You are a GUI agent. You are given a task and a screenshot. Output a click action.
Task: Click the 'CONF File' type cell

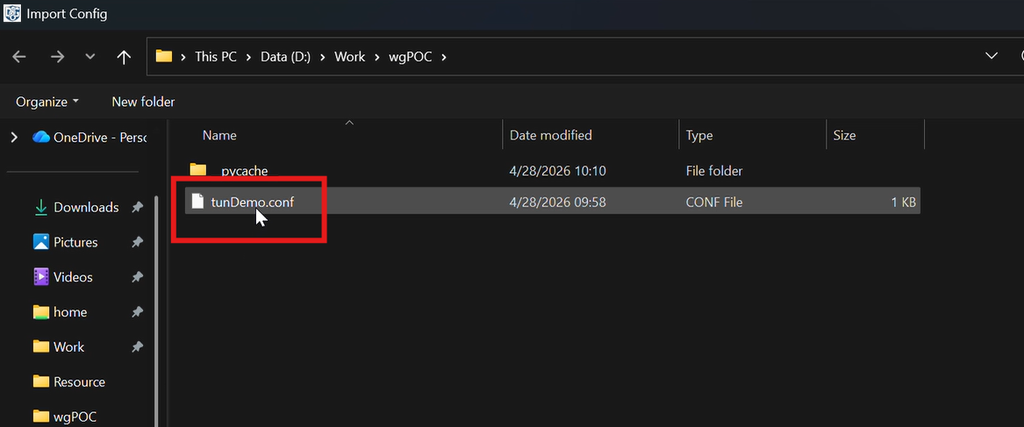(714, 202)
